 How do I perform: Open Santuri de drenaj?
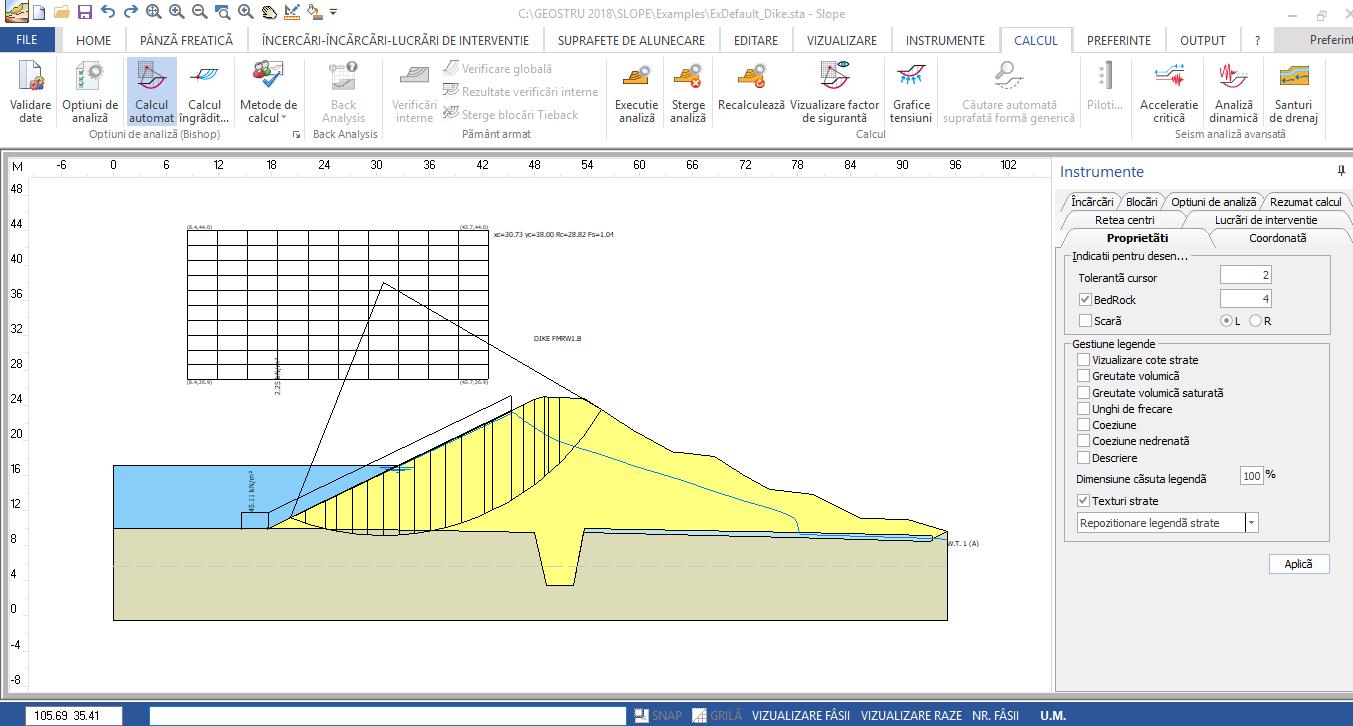pyautogui.click(x=1296, y=92)
